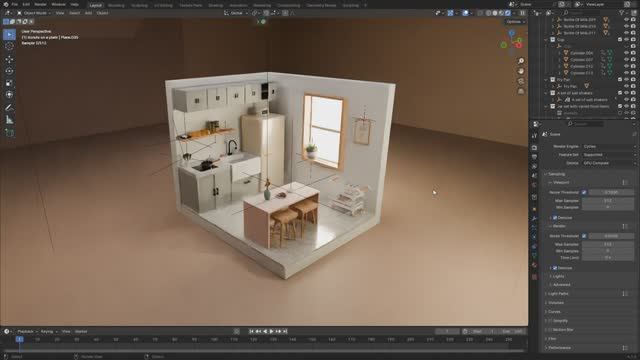Open the Scene properties tab
The image size is (640, 360).
[534, 176]
